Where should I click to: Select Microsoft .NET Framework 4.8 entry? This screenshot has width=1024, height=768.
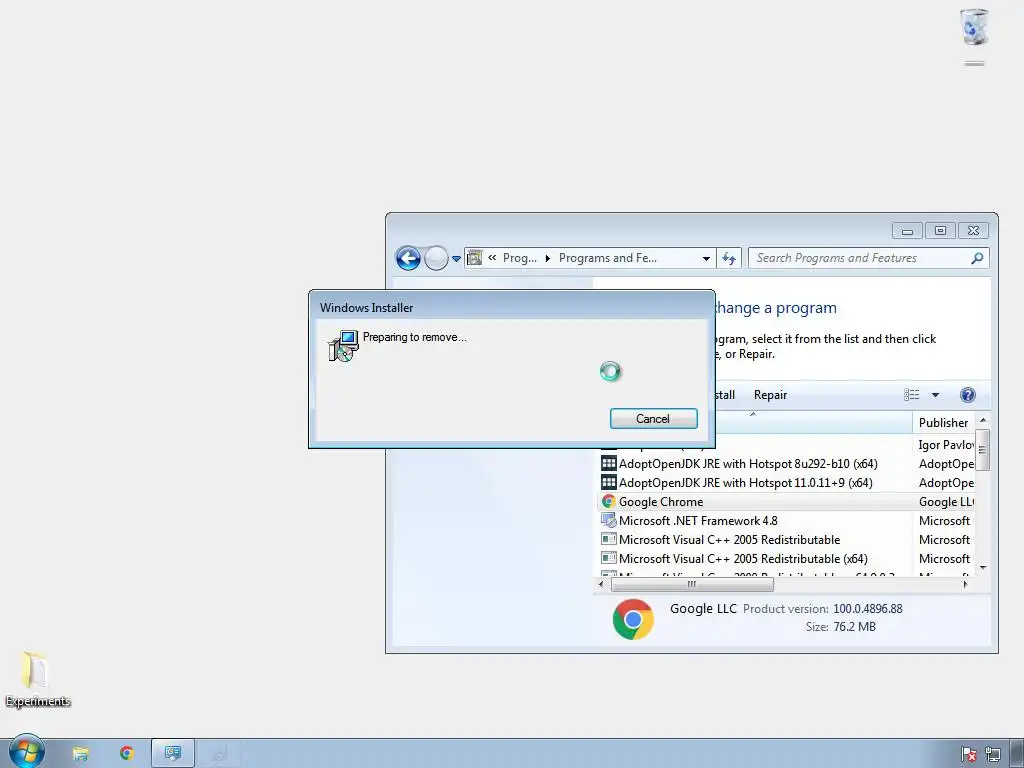pos(698,520)
